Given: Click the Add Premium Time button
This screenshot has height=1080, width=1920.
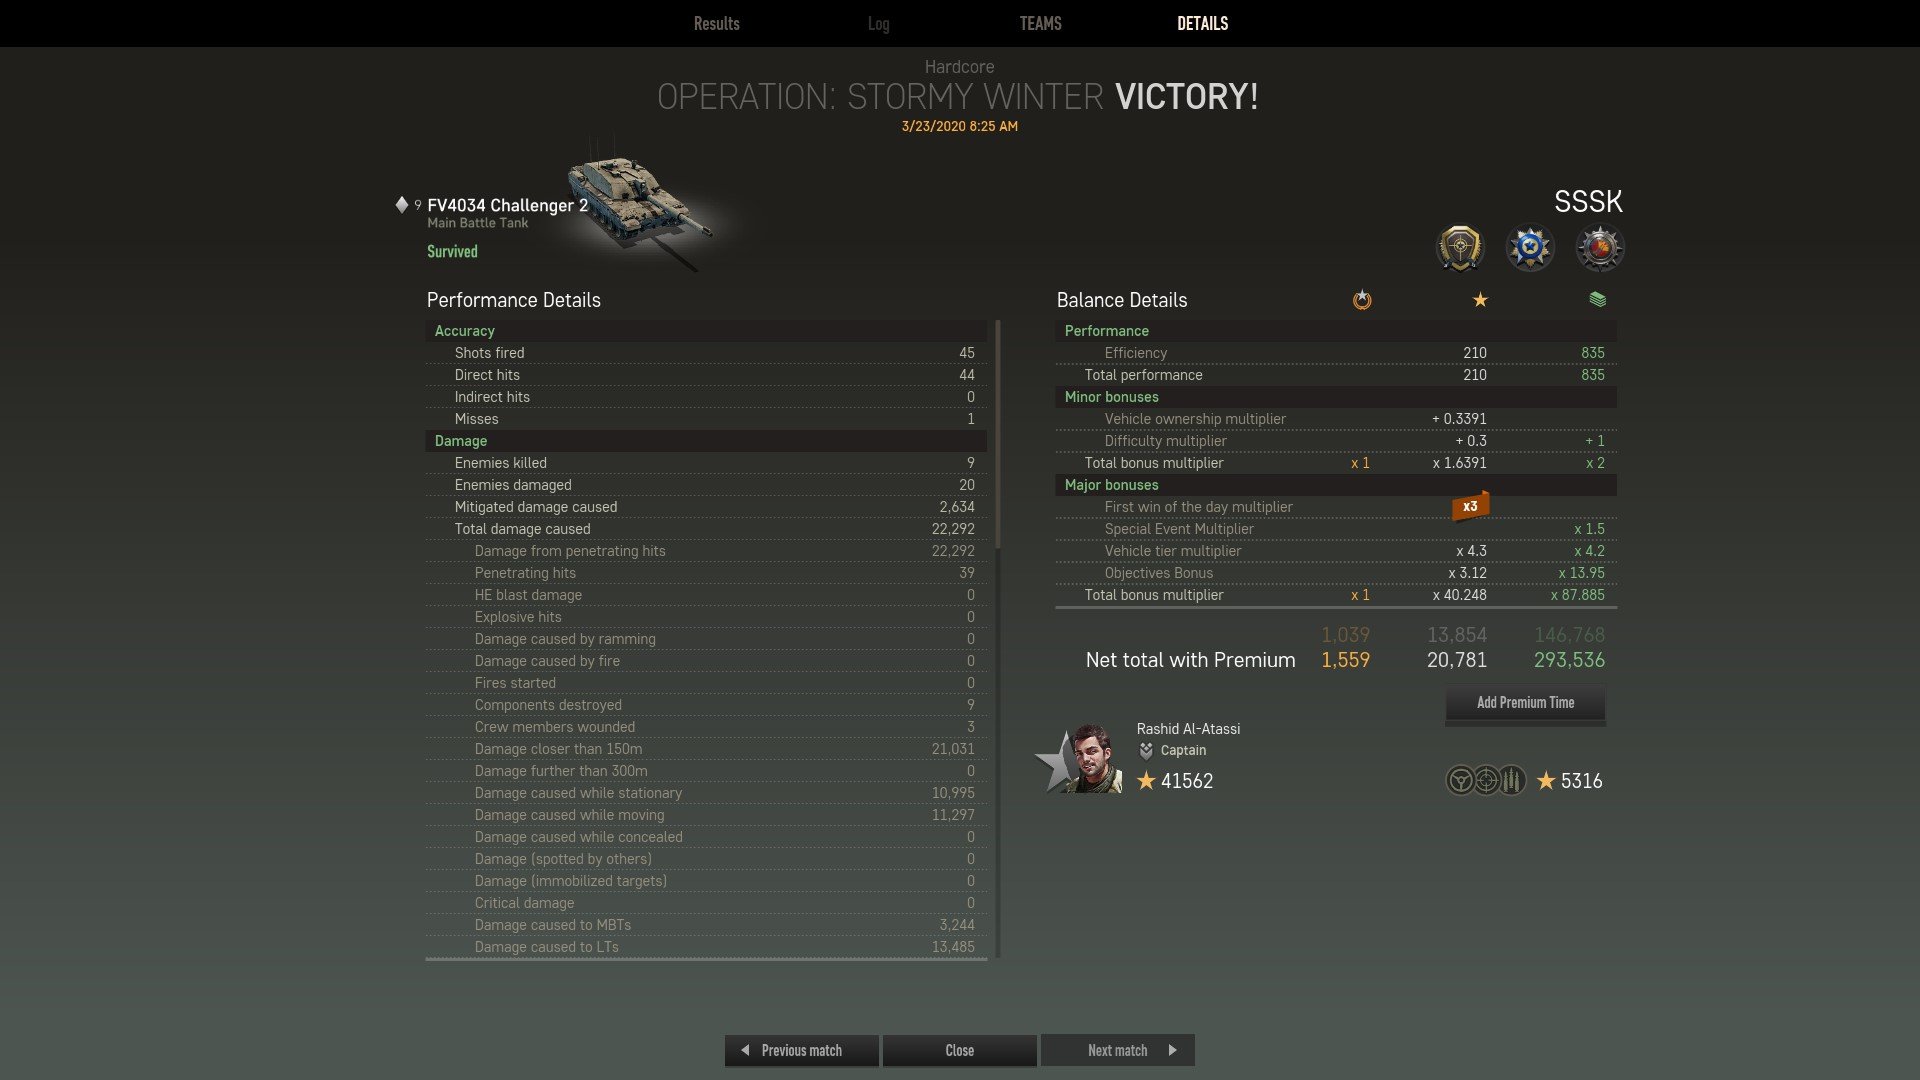Looking at the screenshot, I should [x=1526, y=703].
